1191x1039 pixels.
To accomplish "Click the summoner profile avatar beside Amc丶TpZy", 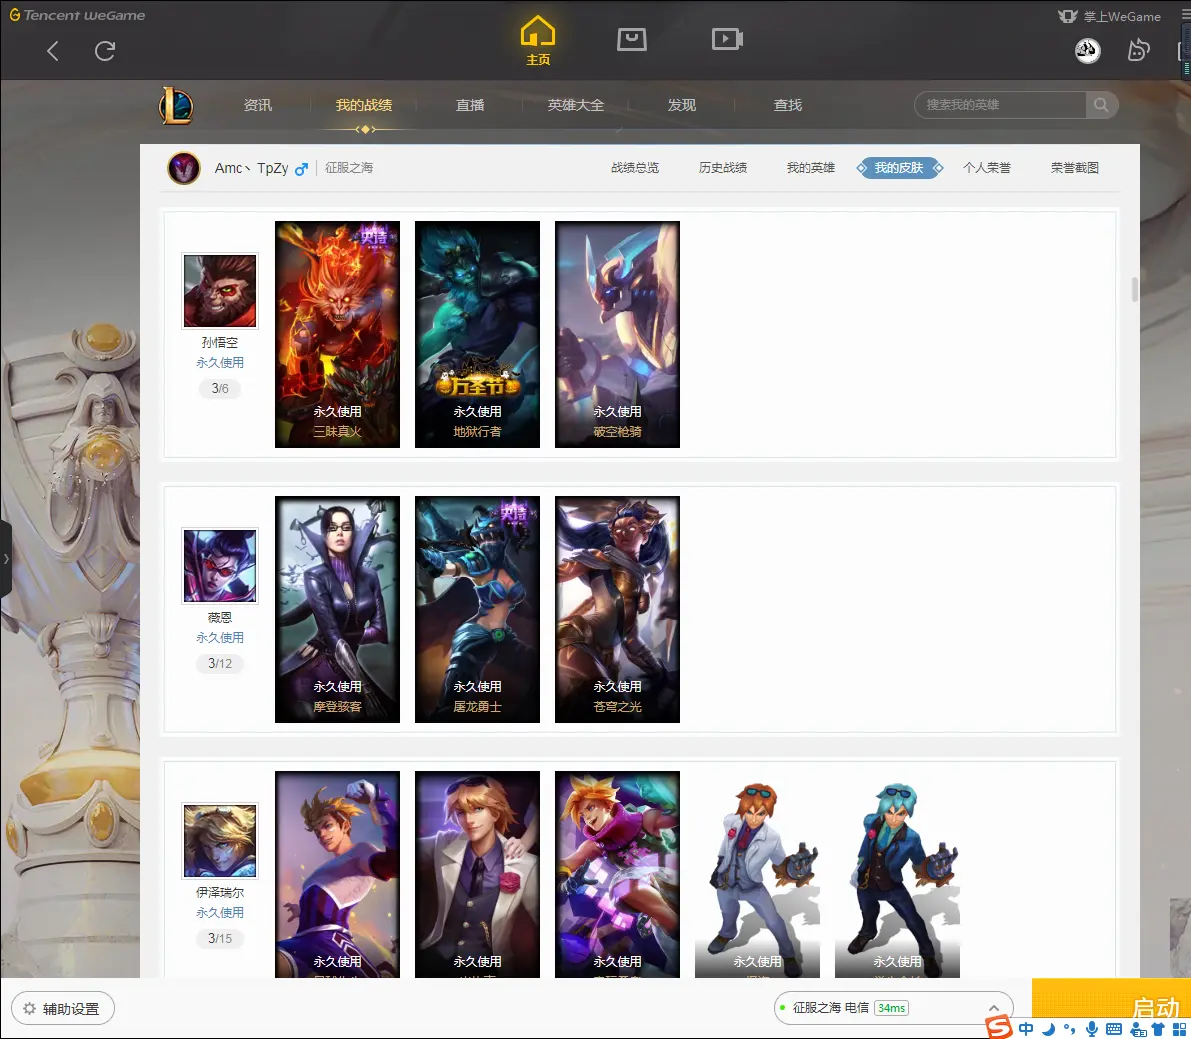I will tap(184, 168).
